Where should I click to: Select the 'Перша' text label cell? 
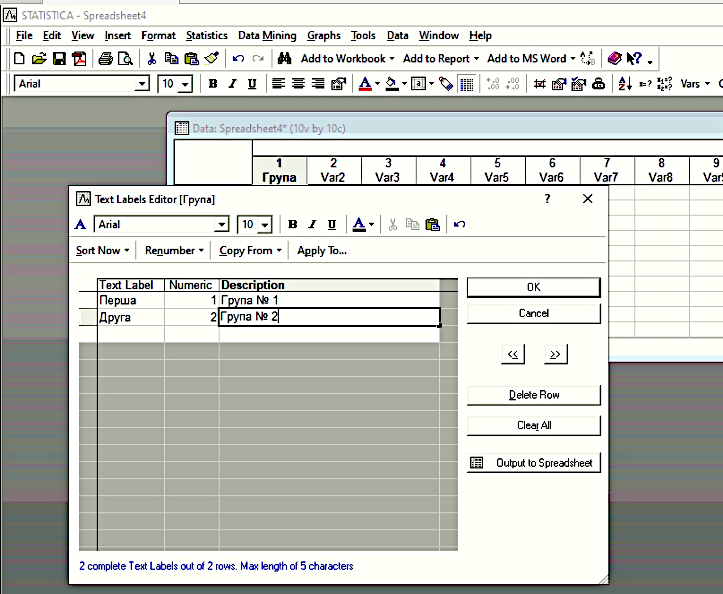point(130,300)
